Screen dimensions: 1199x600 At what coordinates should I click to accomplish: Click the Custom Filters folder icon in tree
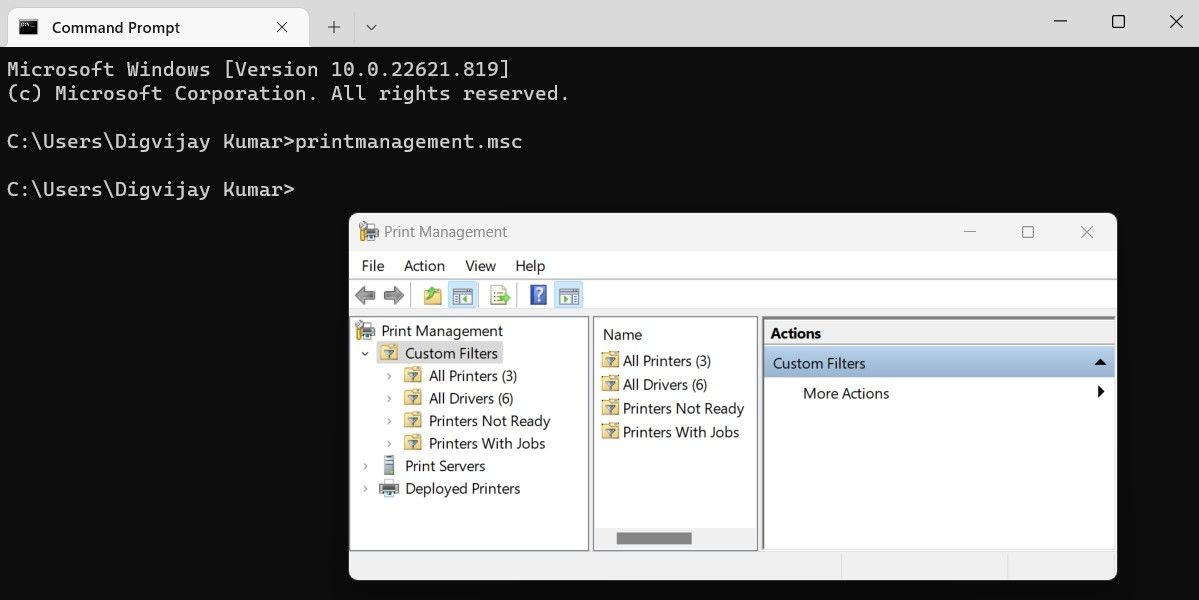[x=389, y=353]
